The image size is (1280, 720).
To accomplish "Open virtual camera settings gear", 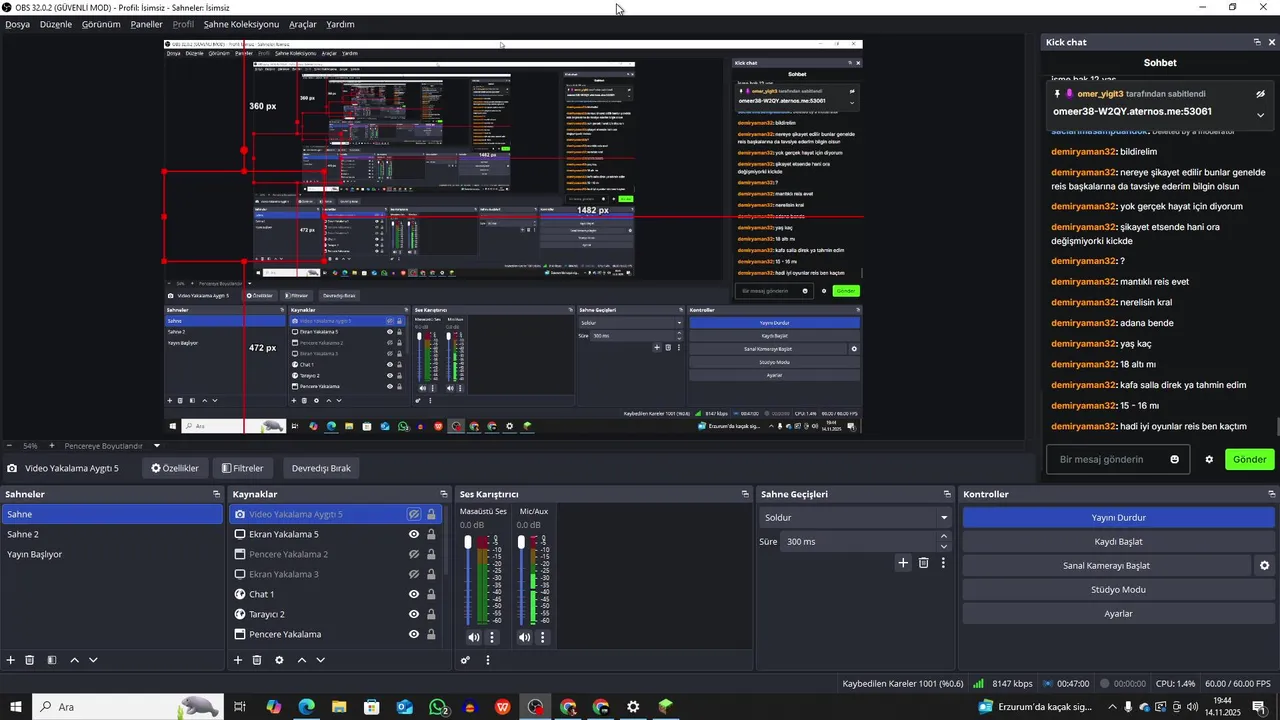I will pos(1265,566).
